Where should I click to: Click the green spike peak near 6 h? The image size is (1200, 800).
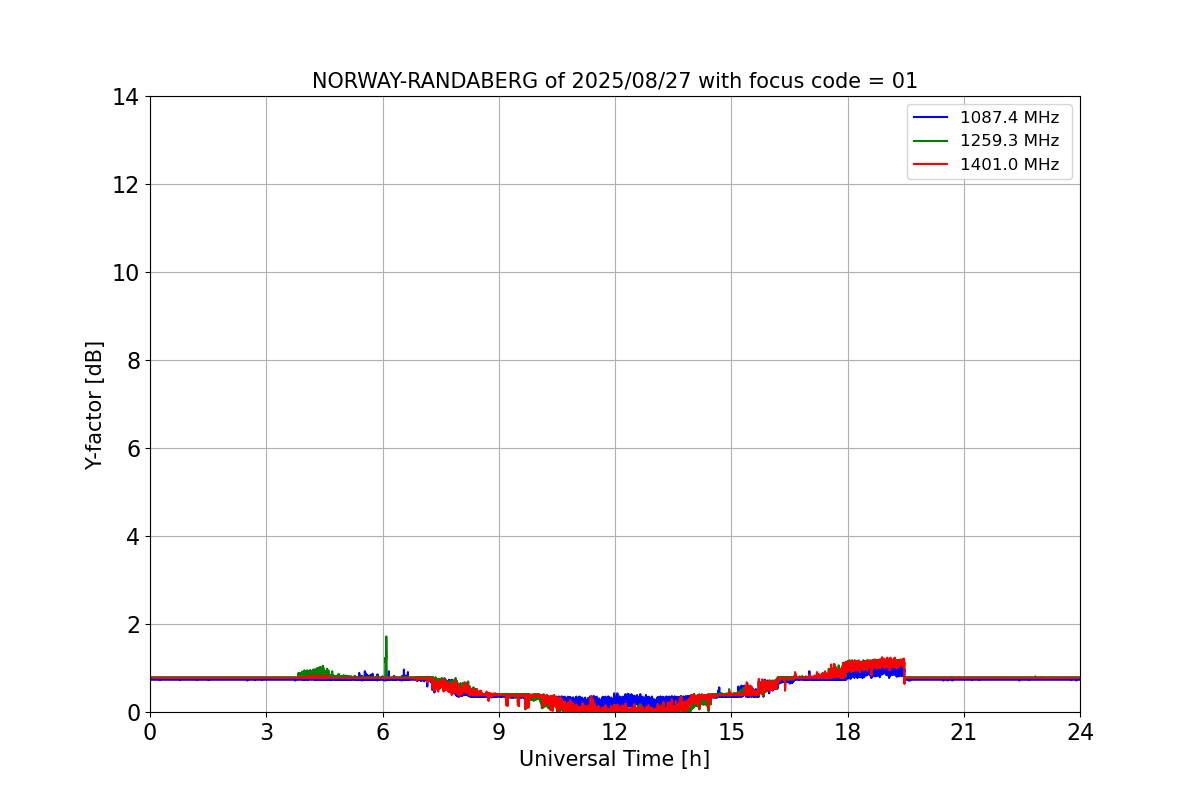coord(386,638)
